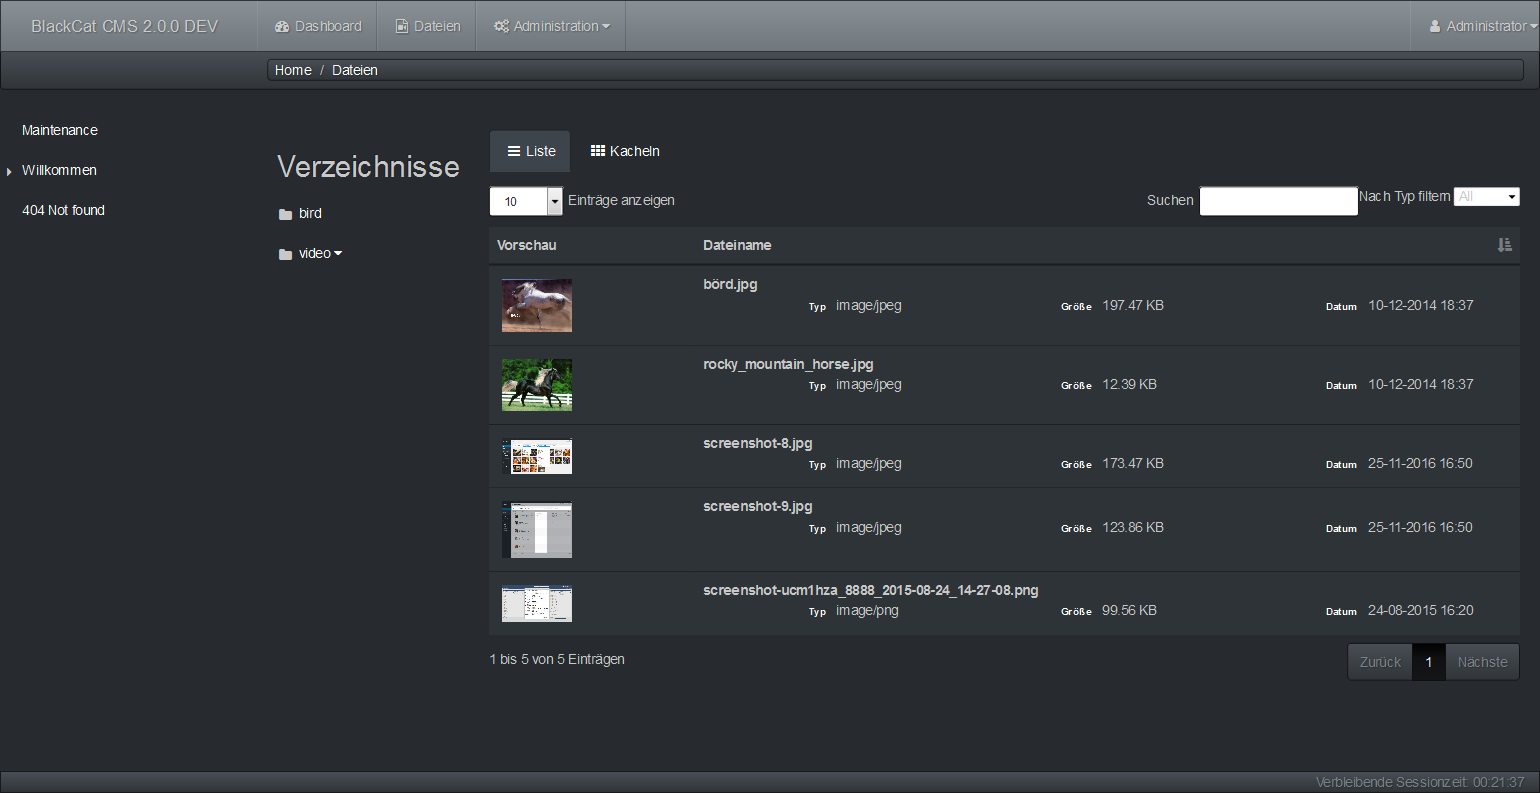Click the Kacheln grid icon
Viewport: 1540px width, 793px height.
(x=598, y=151)
